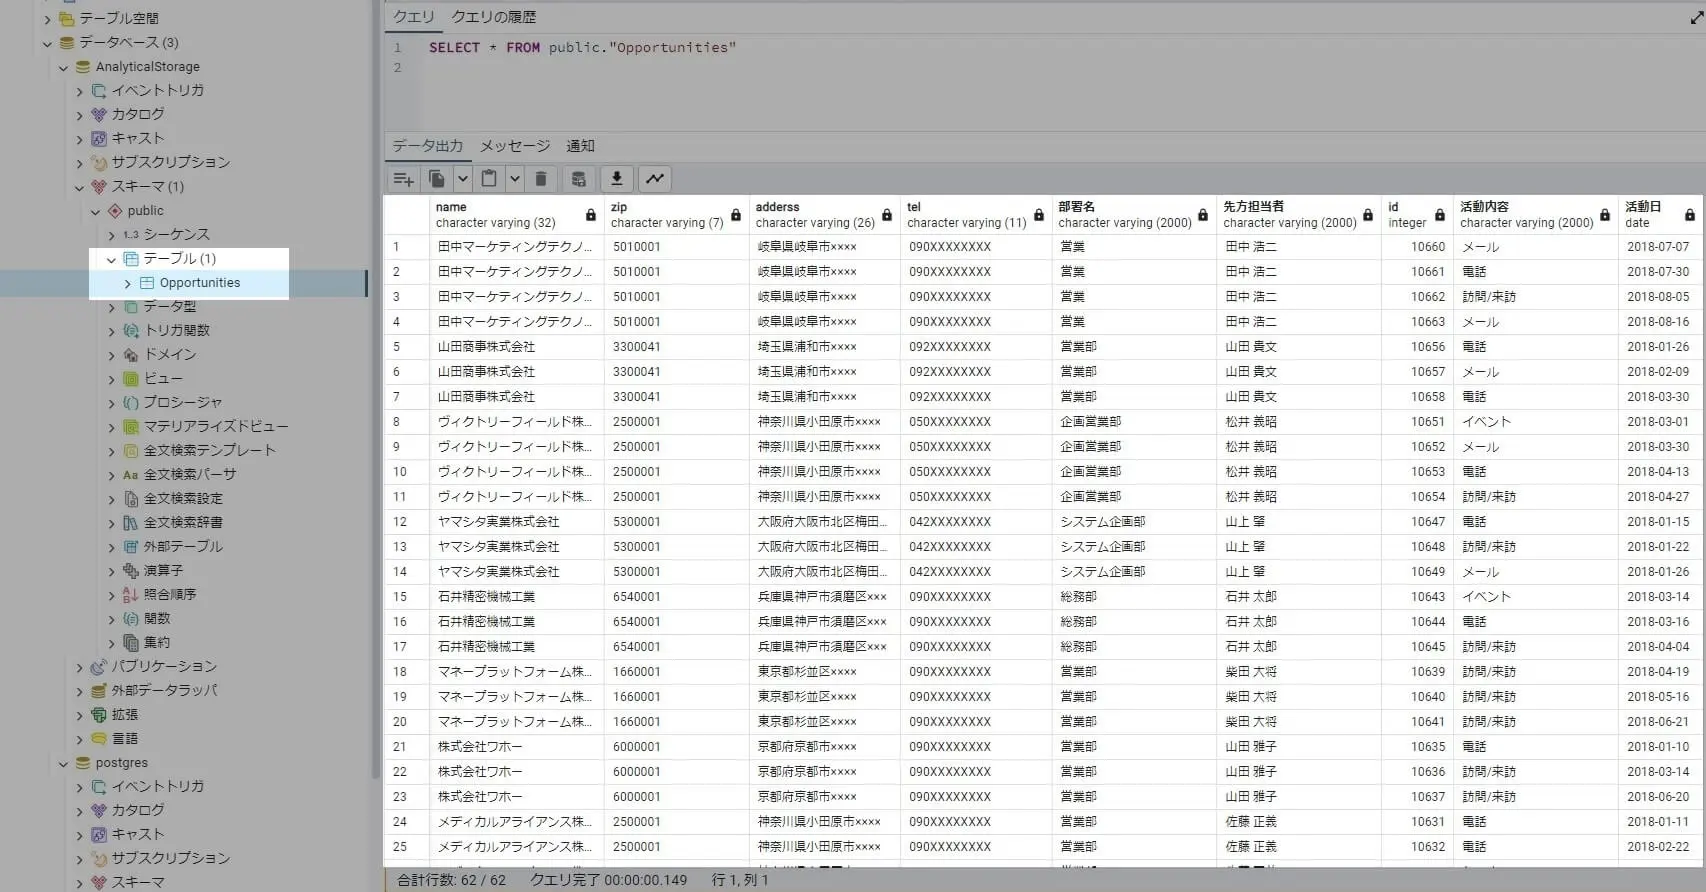
Task: Click the public schema diamond icon
Action: pyautogui.click(x=115, y=211)
